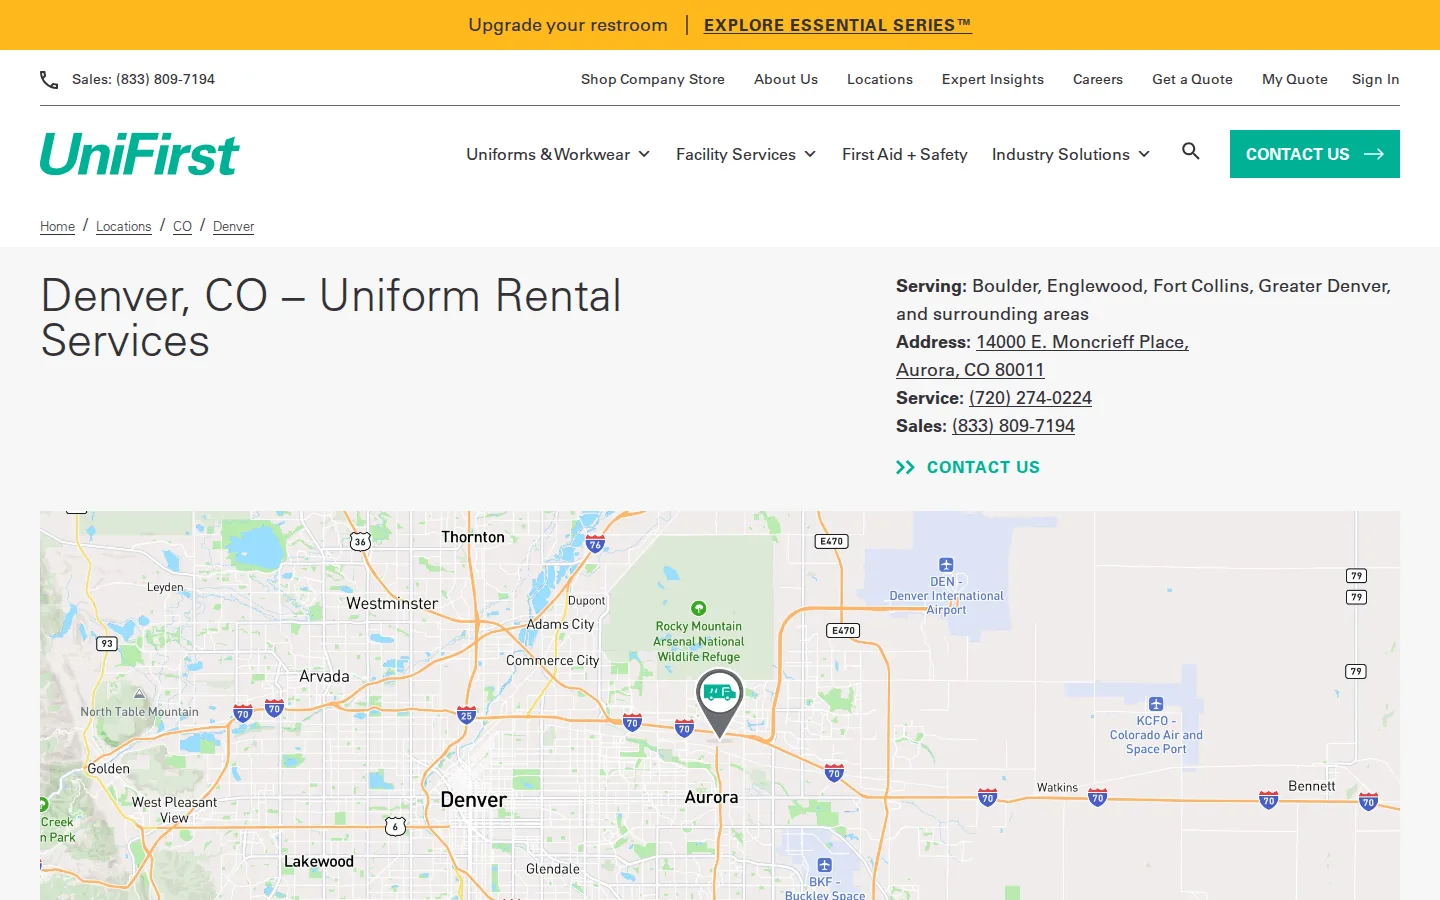Select Get a Quote

tap(1192, 79)
